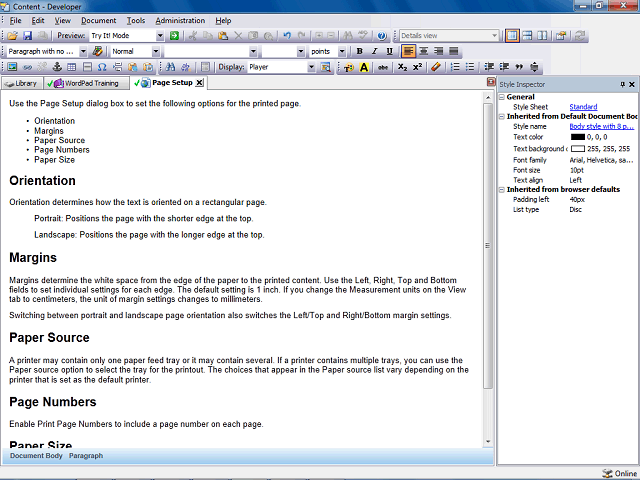Create a numbered list
The width and height of the screenshot is (640, 480).
[x=455, y=67]
